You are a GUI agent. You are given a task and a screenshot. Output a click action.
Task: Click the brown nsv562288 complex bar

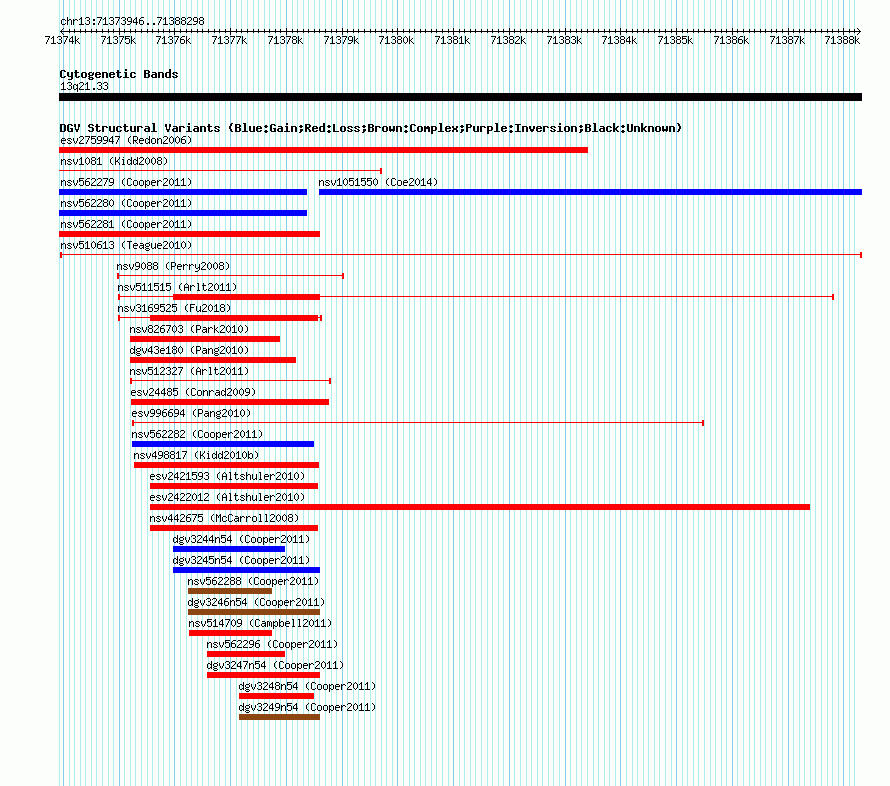tap(230, 591)
